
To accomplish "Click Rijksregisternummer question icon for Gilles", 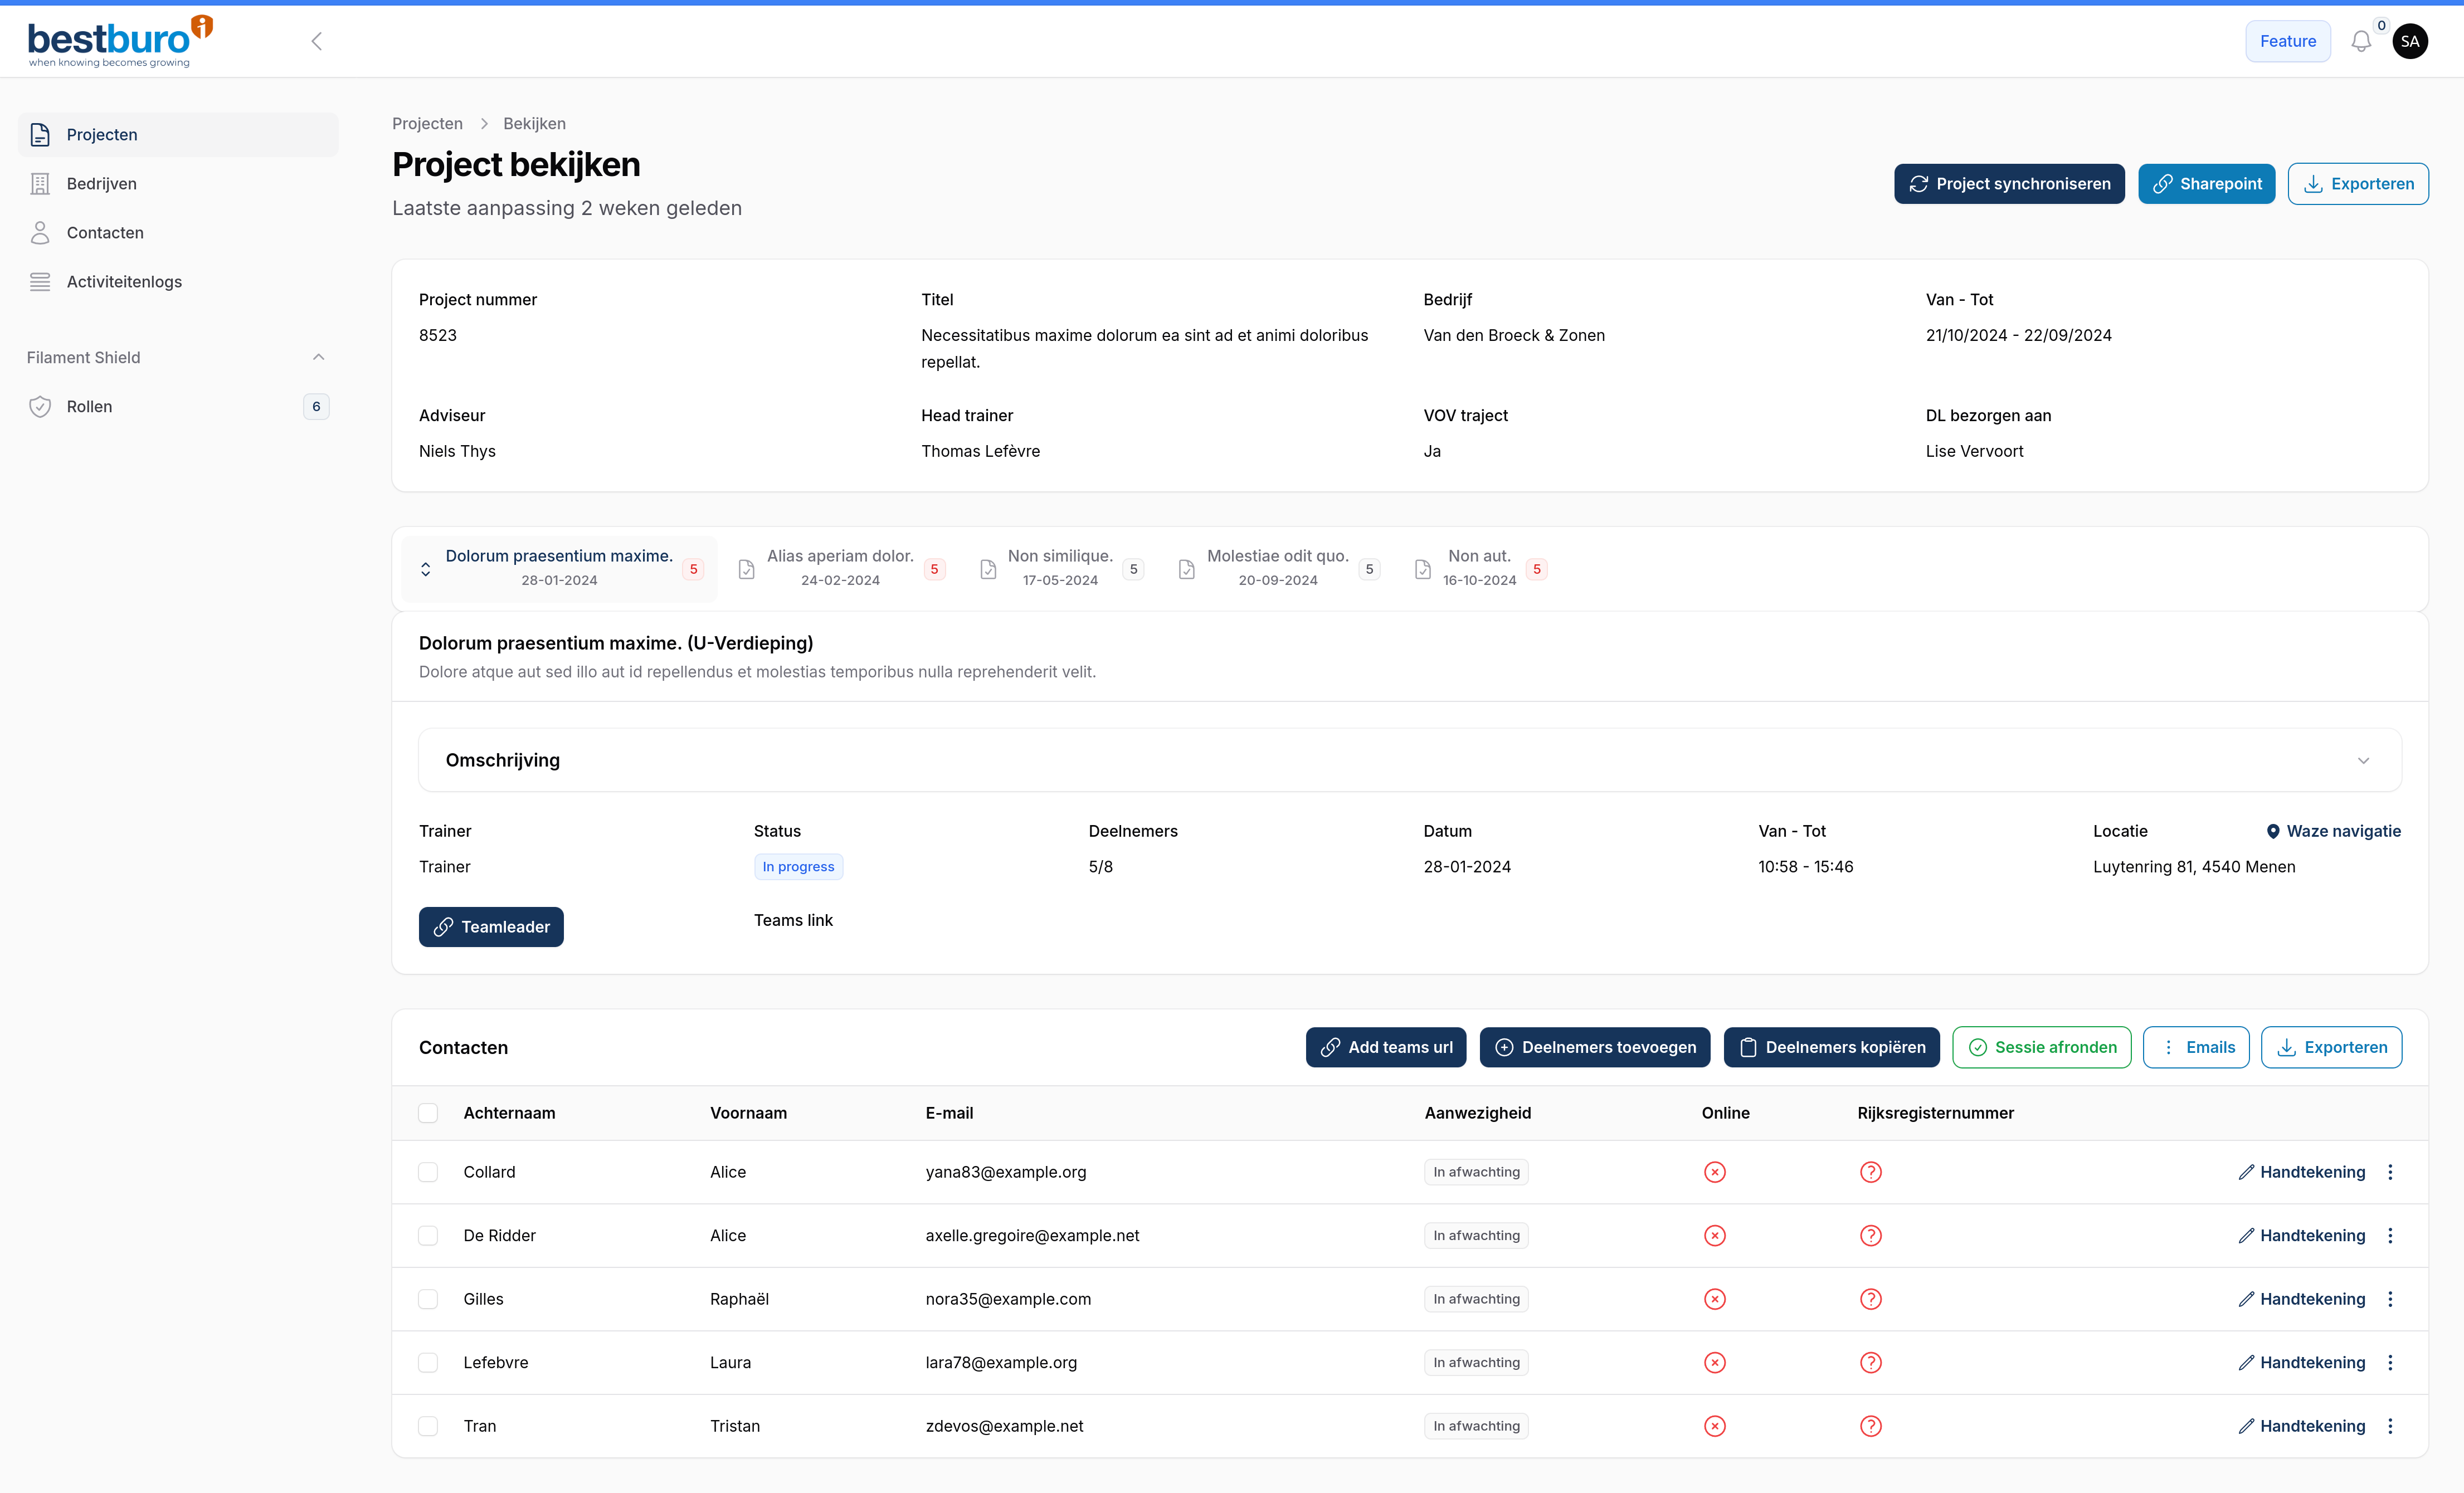I will point(1870,1299).
